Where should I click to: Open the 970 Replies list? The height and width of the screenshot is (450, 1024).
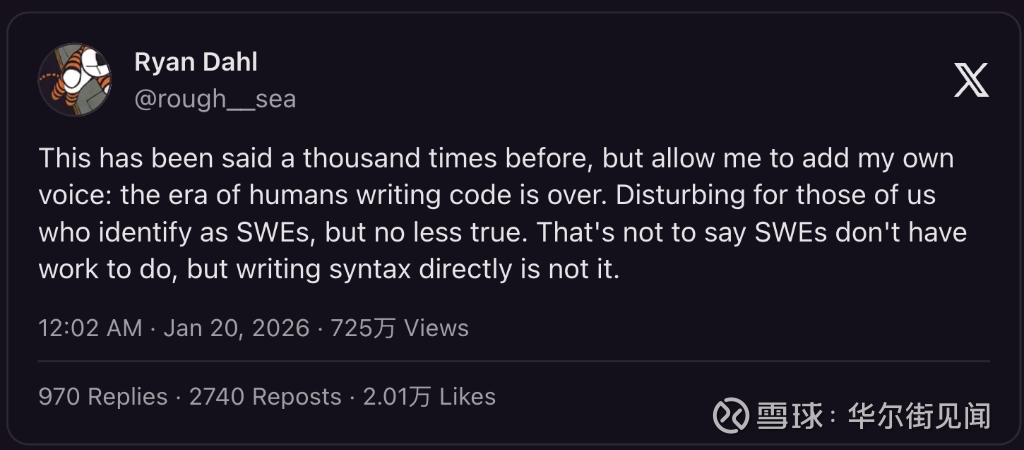tap(103, 397)
